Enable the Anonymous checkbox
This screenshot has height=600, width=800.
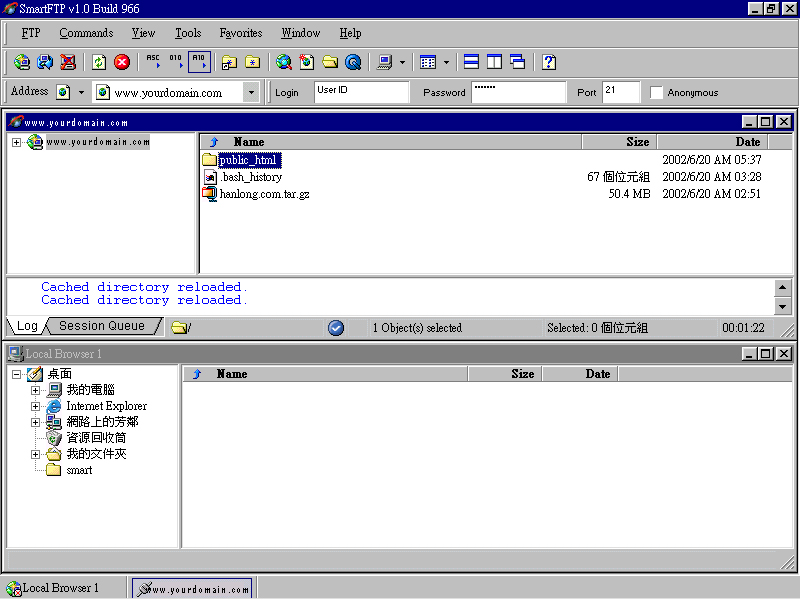tap(656, 92)
